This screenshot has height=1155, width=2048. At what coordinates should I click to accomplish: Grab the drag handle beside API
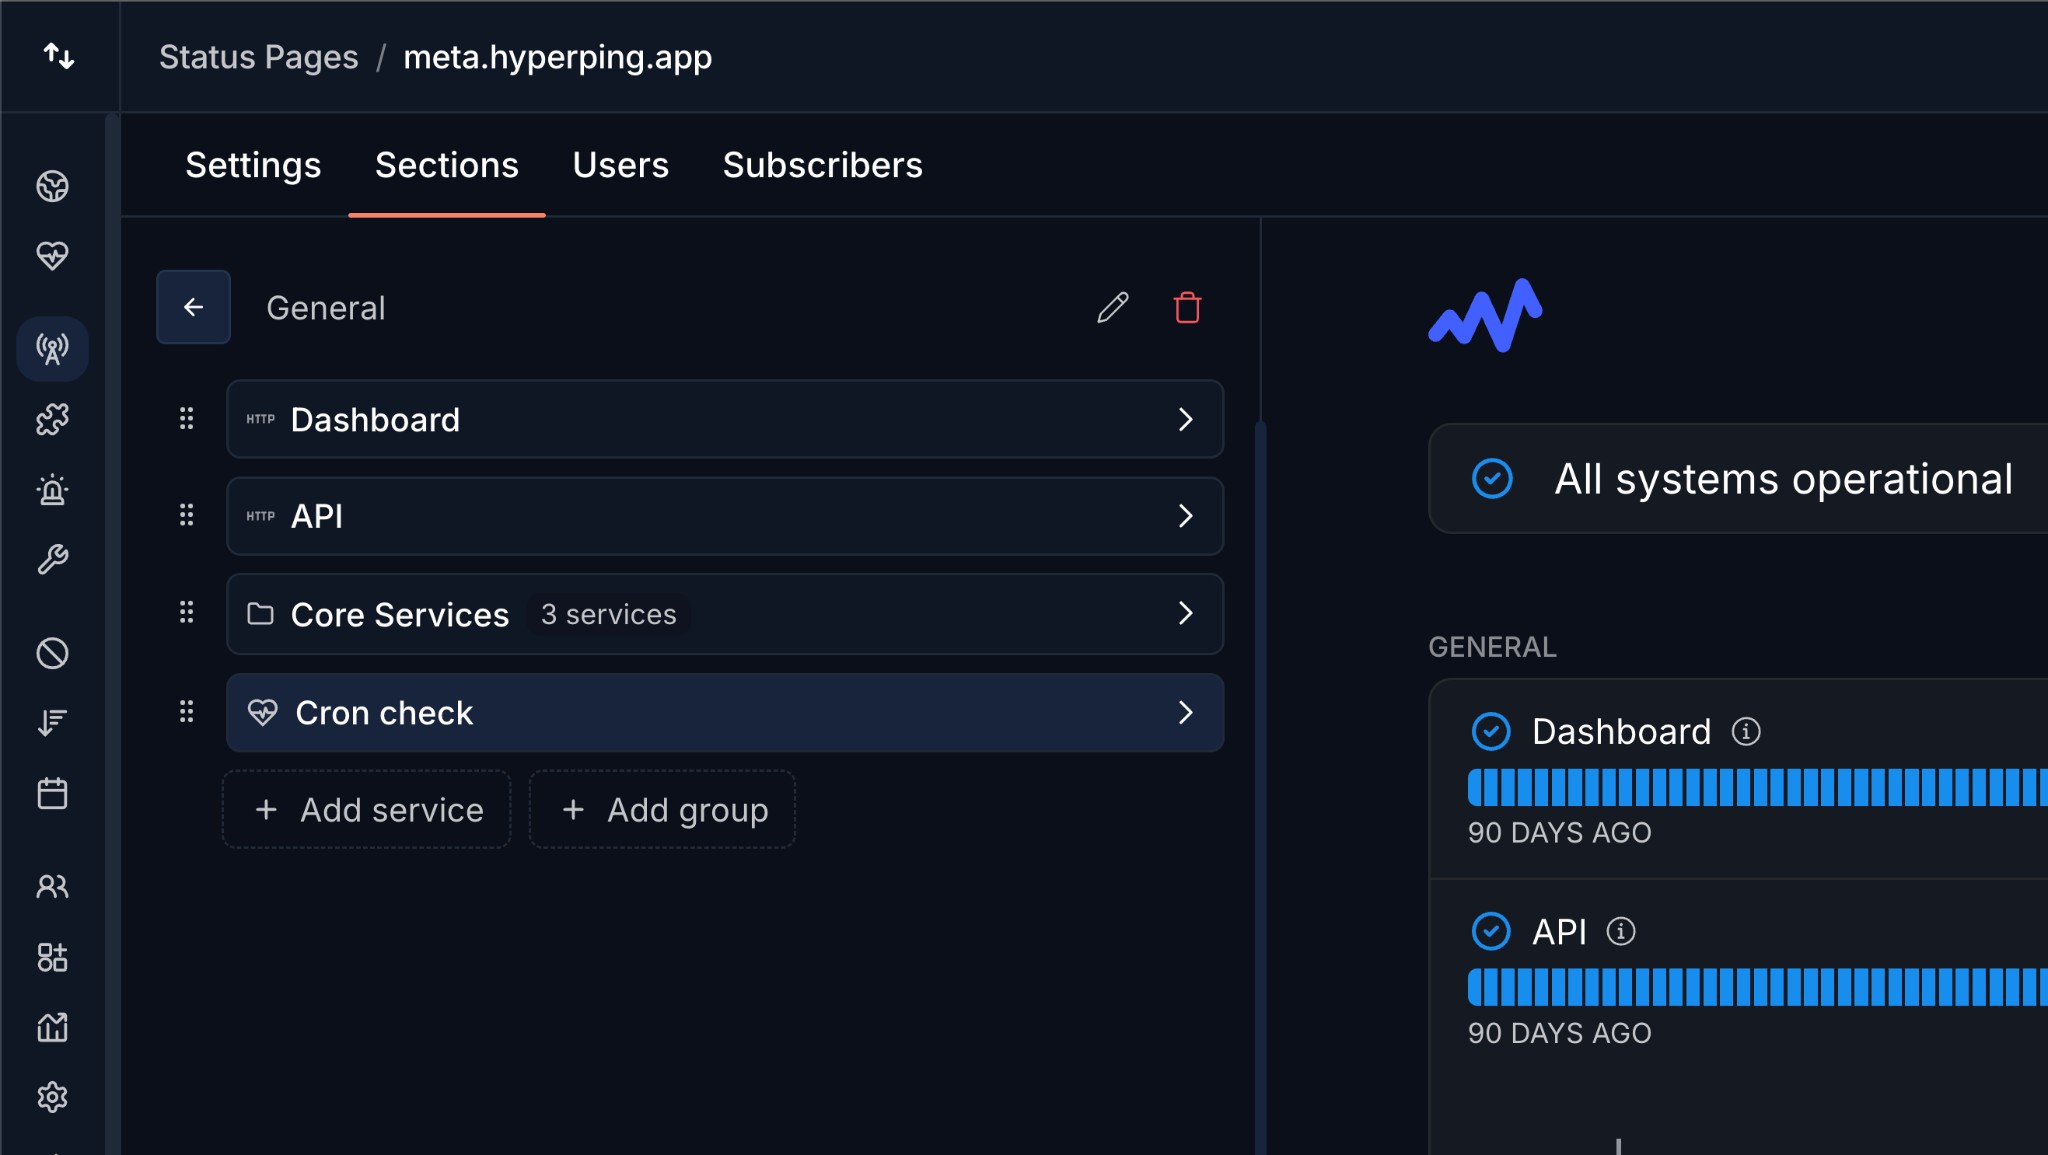tap(186, 515)
